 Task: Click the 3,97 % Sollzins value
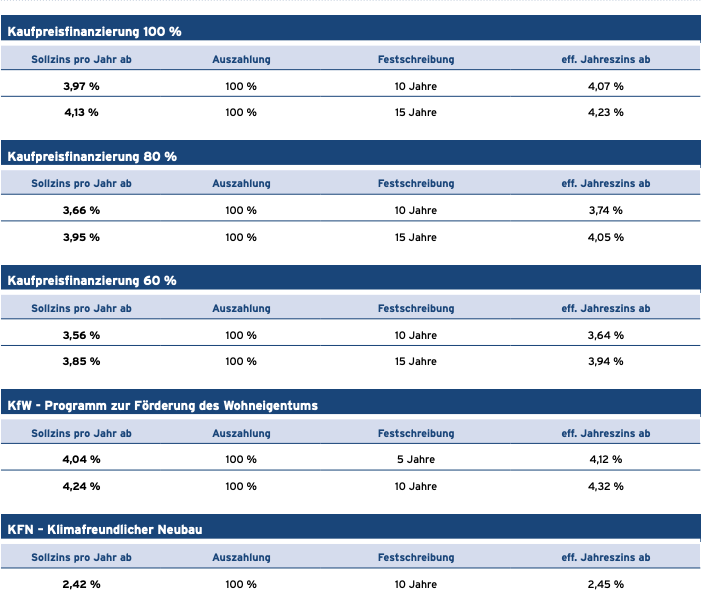81,87
